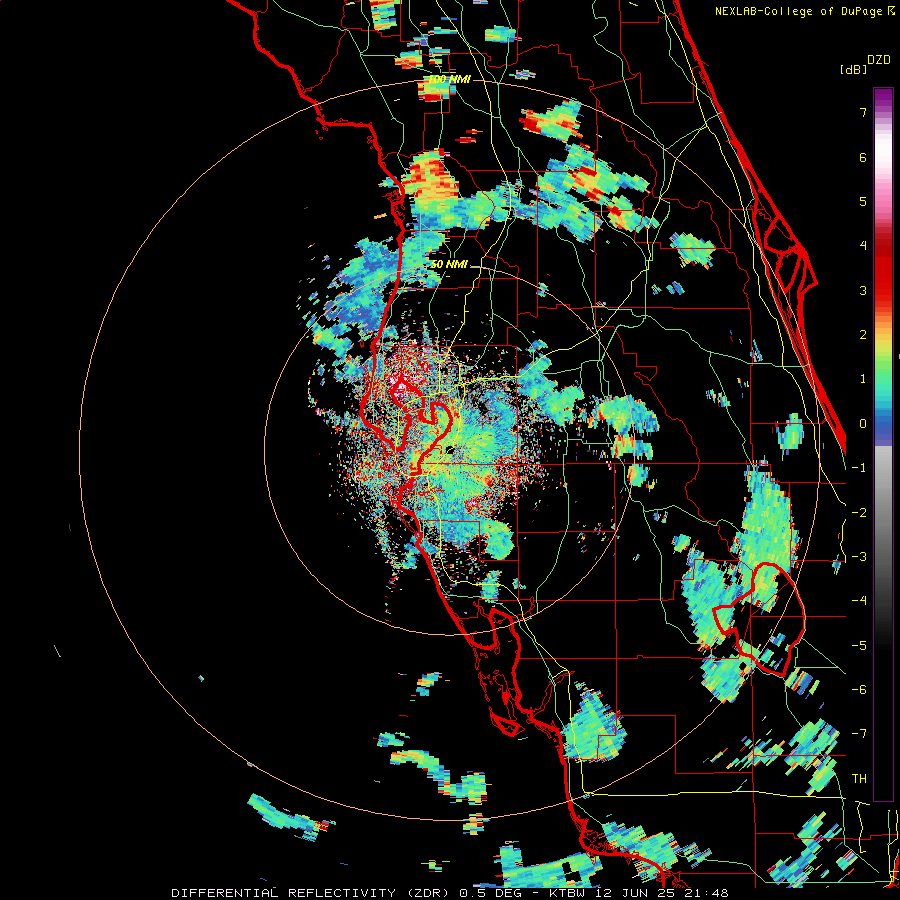This screenshot has height=900, width=900.
Task: Select the "7" value on the scale
Action: click(x=863, y=112)
